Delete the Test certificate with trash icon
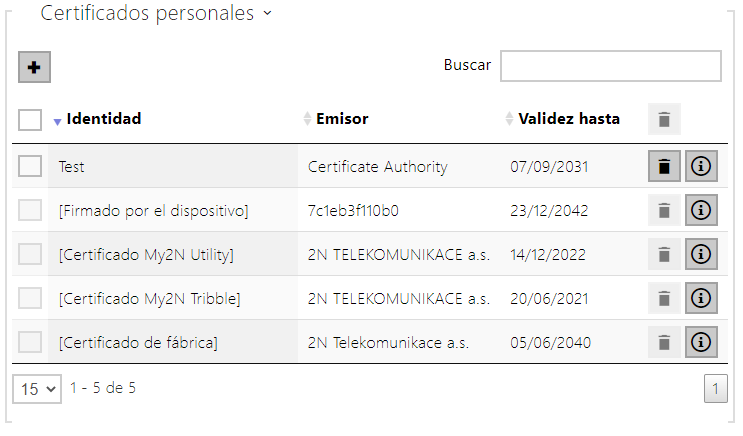Image resolution: width=743 pixels, height=436 pixels. coord(664,166)
